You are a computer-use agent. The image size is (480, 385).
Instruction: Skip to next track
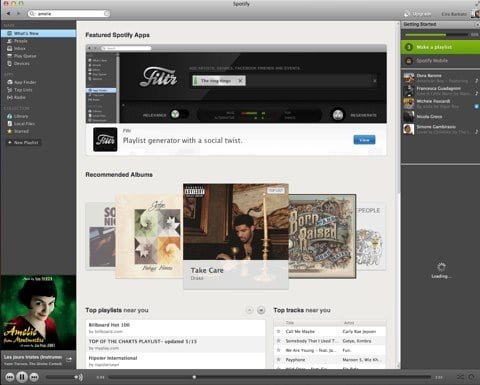tap(34, 377)
